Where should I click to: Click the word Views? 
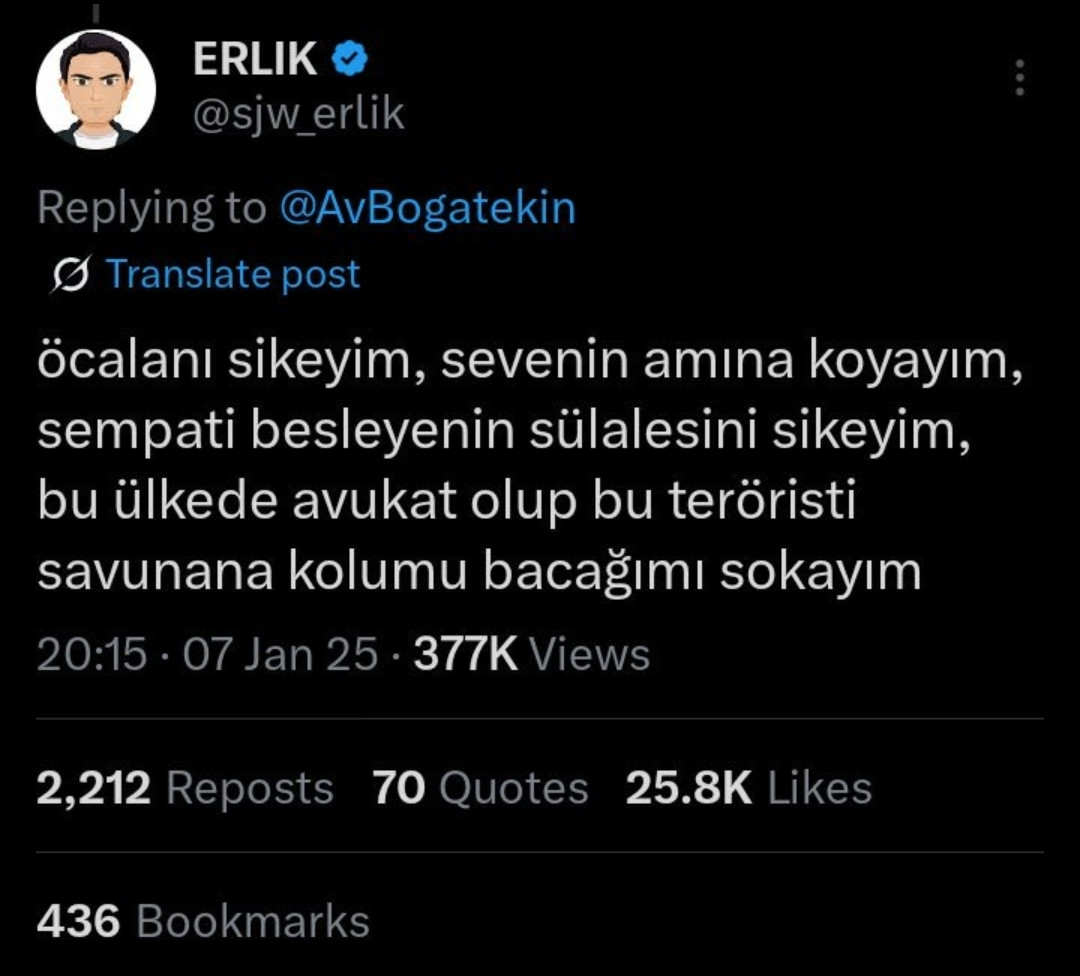(x=589, y=655)
